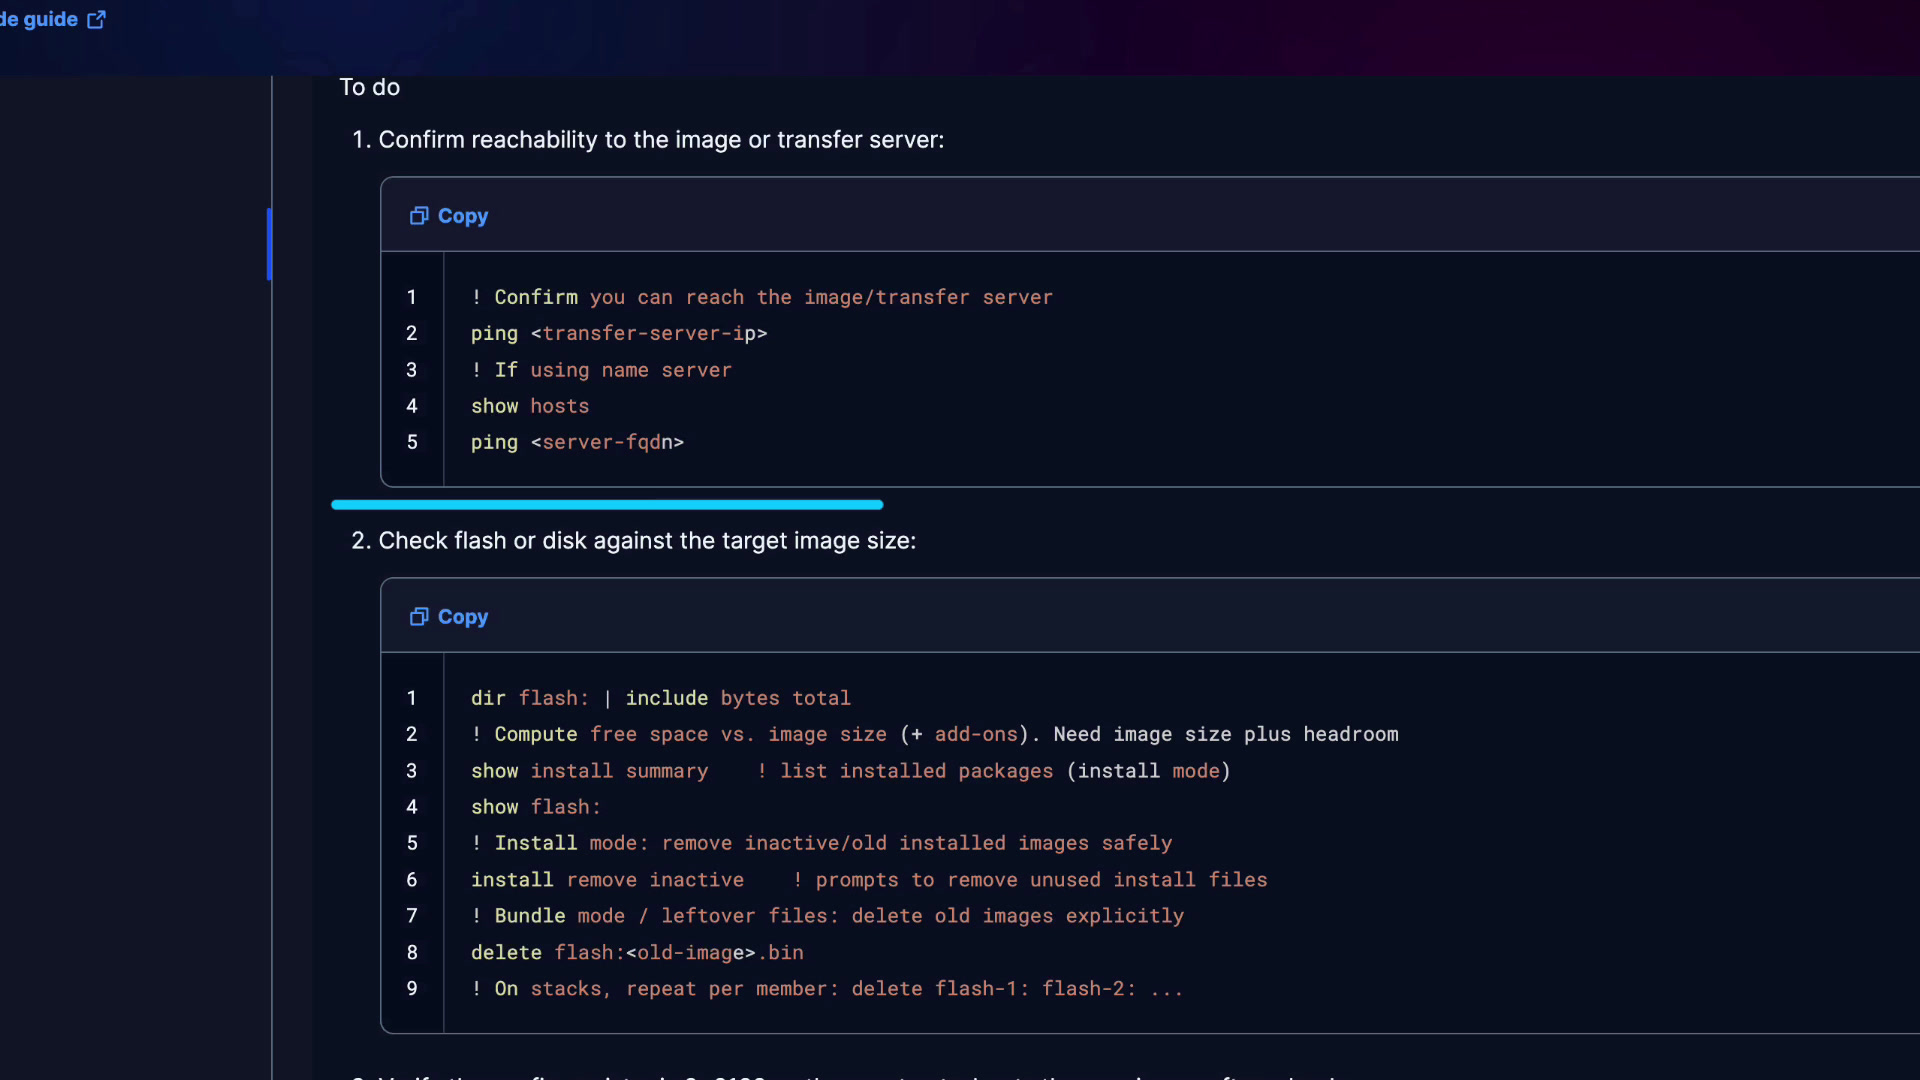Click the blue sidebar scroll indicator

269,244
